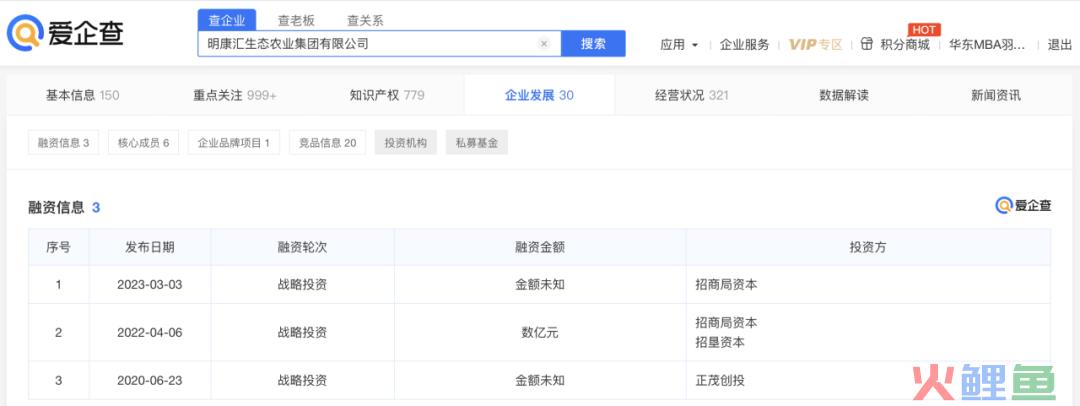Click the 融资金额 column header
Image resolution: width=1080 pixels, height=406 pixels.
(x=540, y=247)
